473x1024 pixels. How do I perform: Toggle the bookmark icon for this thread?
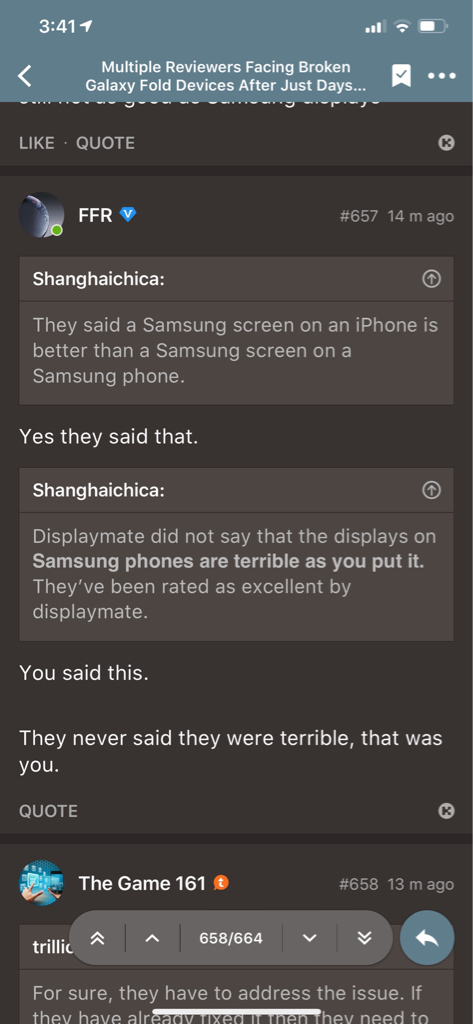point(401,76)
